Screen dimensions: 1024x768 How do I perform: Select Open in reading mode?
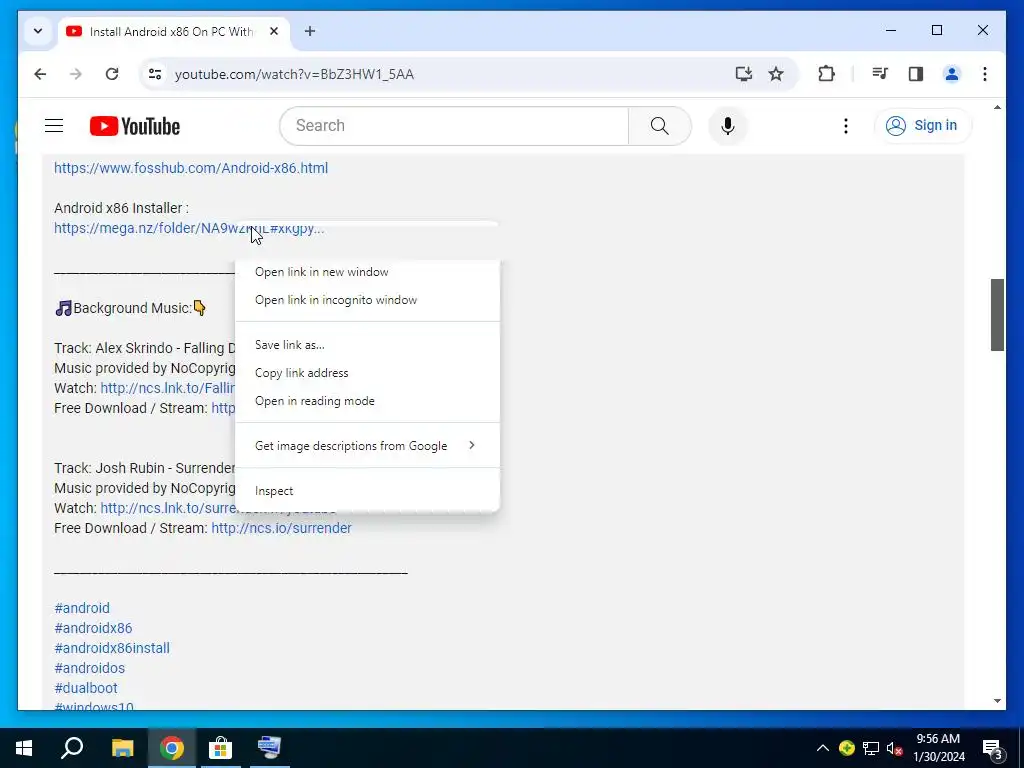[368, 401]
